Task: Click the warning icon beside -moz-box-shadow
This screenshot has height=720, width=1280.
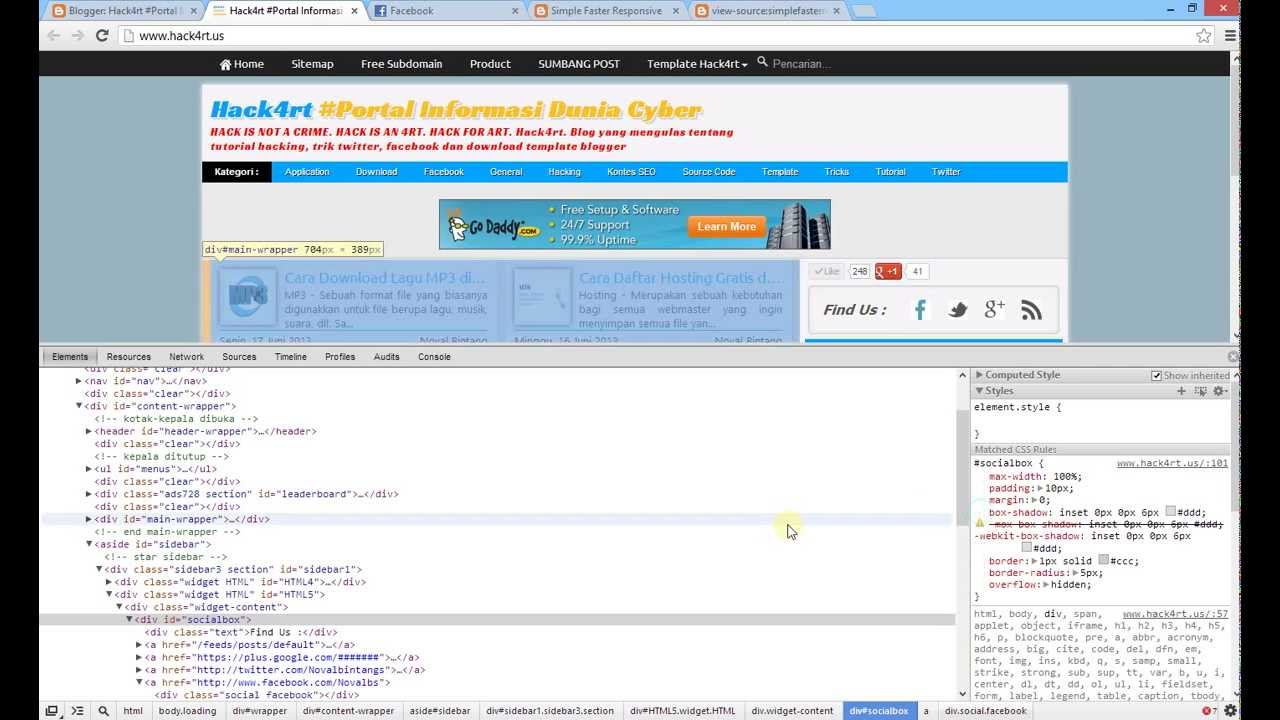Action: [980, 524]
